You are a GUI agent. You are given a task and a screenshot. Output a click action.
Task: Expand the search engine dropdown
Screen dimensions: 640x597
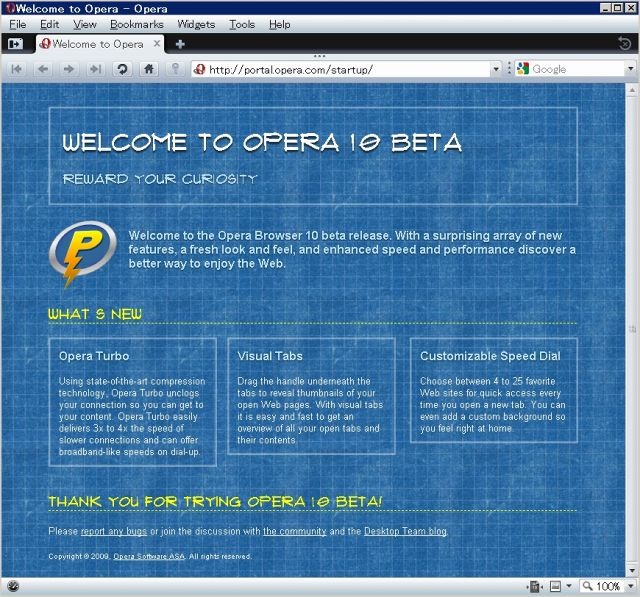pyautogui.click(x=631, y=69)
